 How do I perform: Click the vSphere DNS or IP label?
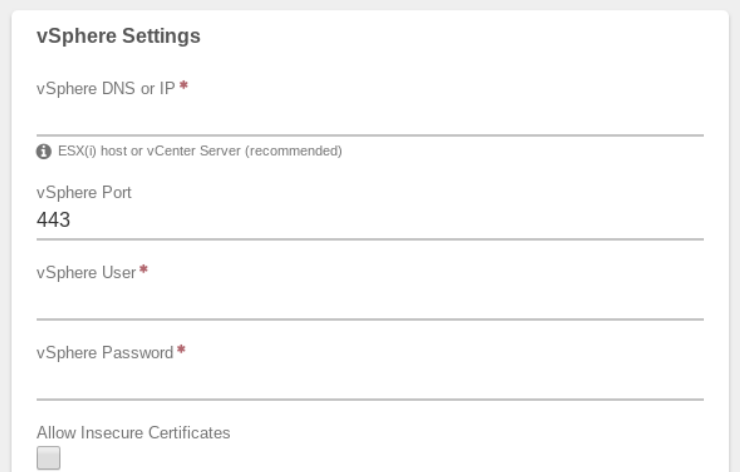(x=106, y=88)
